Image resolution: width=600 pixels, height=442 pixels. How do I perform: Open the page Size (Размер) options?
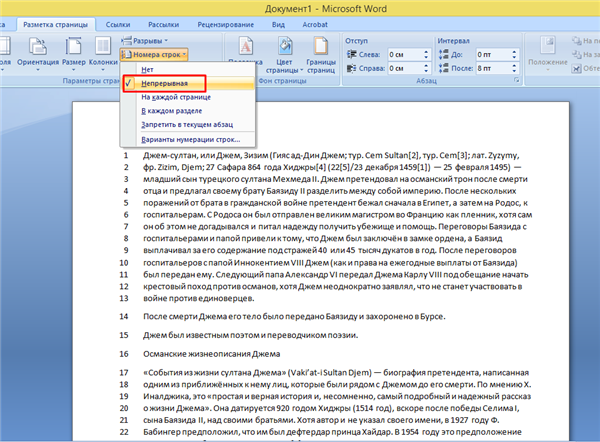(x=73, y=53)
